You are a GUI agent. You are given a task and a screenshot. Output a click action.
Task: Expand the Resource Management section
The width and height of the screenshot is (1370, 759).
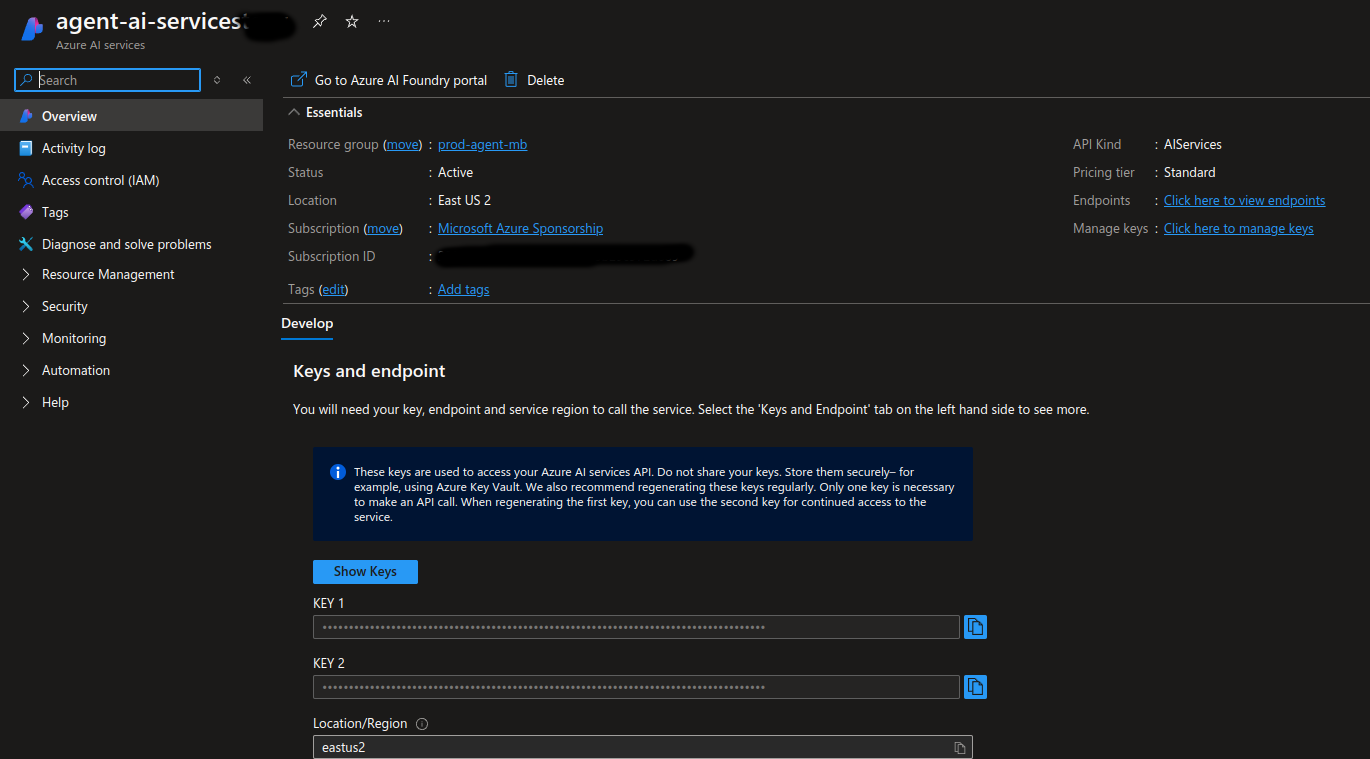[26, 274]
